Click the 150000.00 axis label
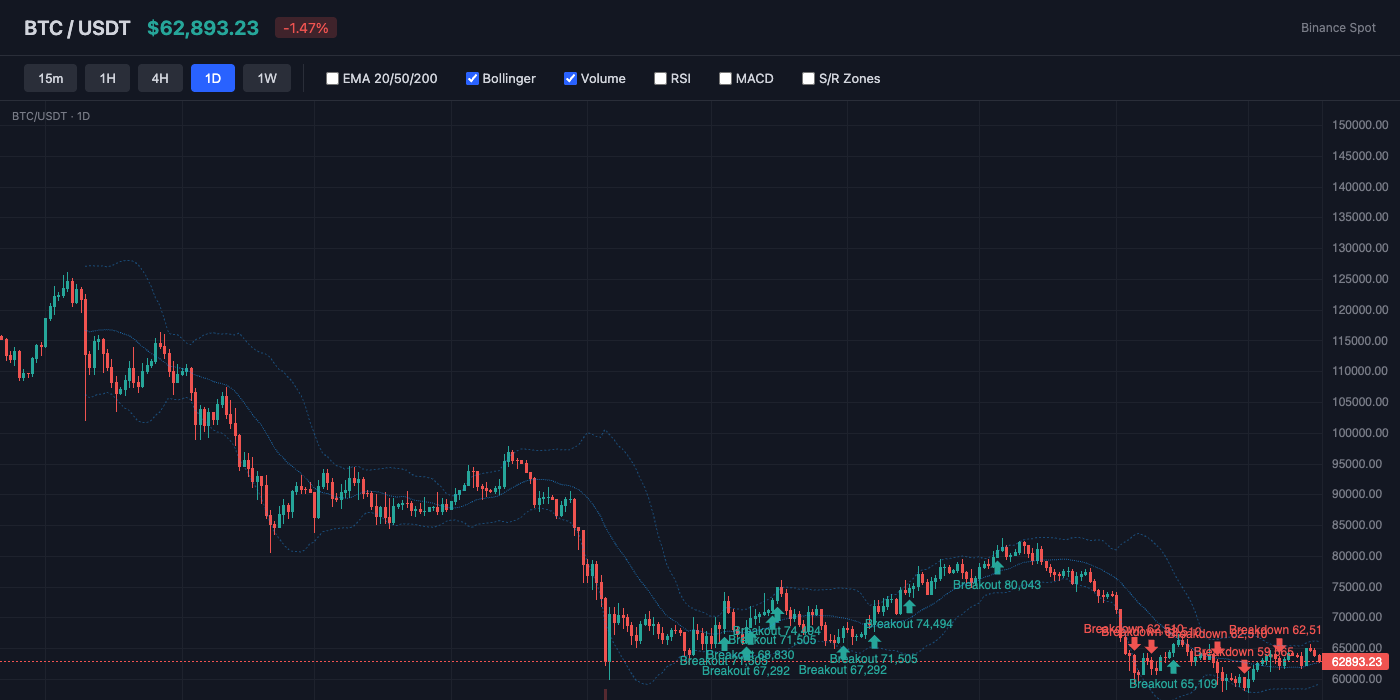This screenshot has height=700, width=1400. pyautogui.click(x=1361, y=125)
